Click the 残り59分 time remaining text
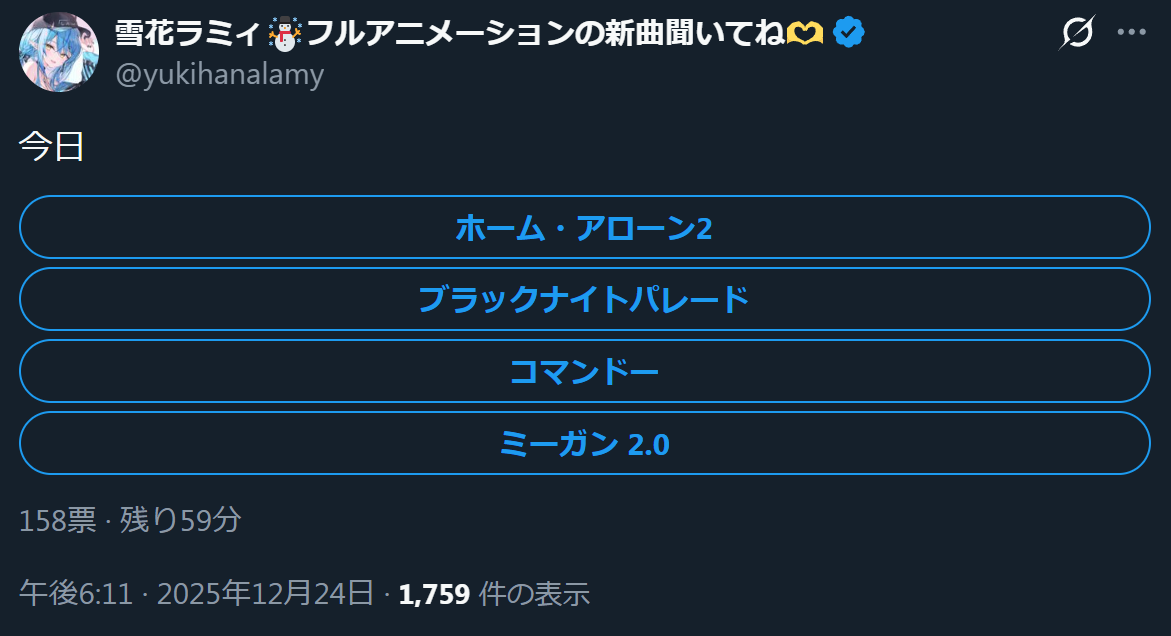This screenshot has width=1171, height=636. coord(180,520)
